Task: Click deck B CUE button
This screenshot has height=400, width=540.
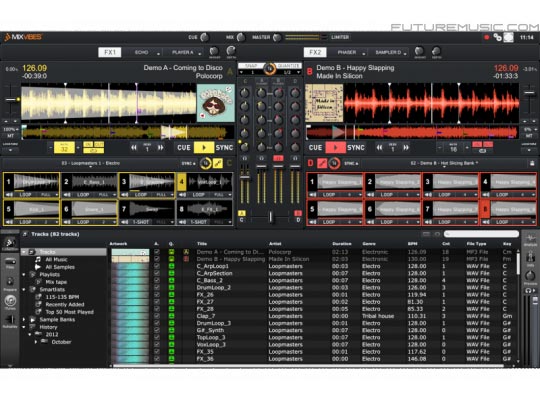Action: pos(315,148)
